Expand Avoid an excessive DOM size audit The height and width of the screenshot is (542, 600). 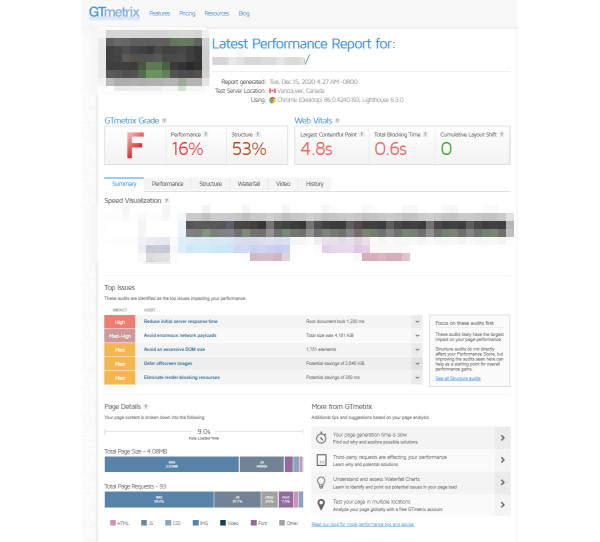pyautogui.click(x=417, y=349)
